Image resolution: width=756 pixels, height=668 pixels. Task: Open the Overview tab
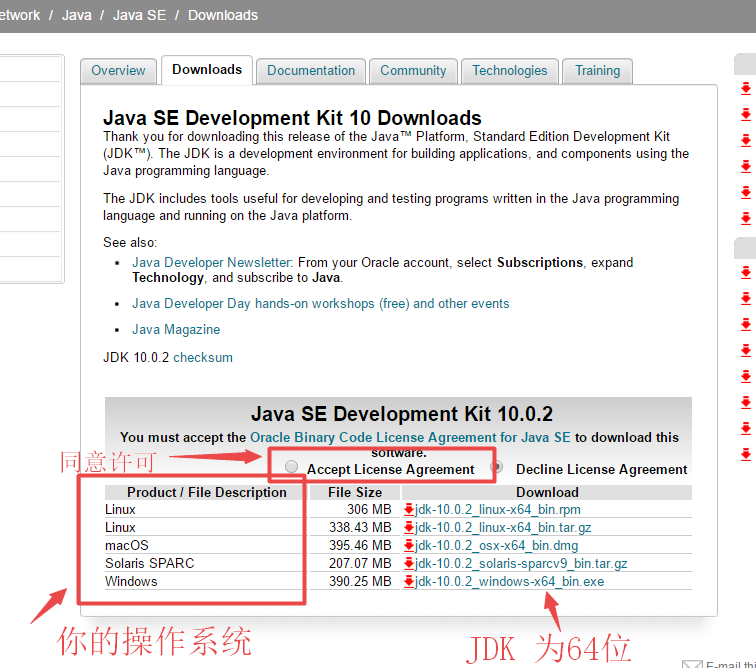(x=118, y=71)
